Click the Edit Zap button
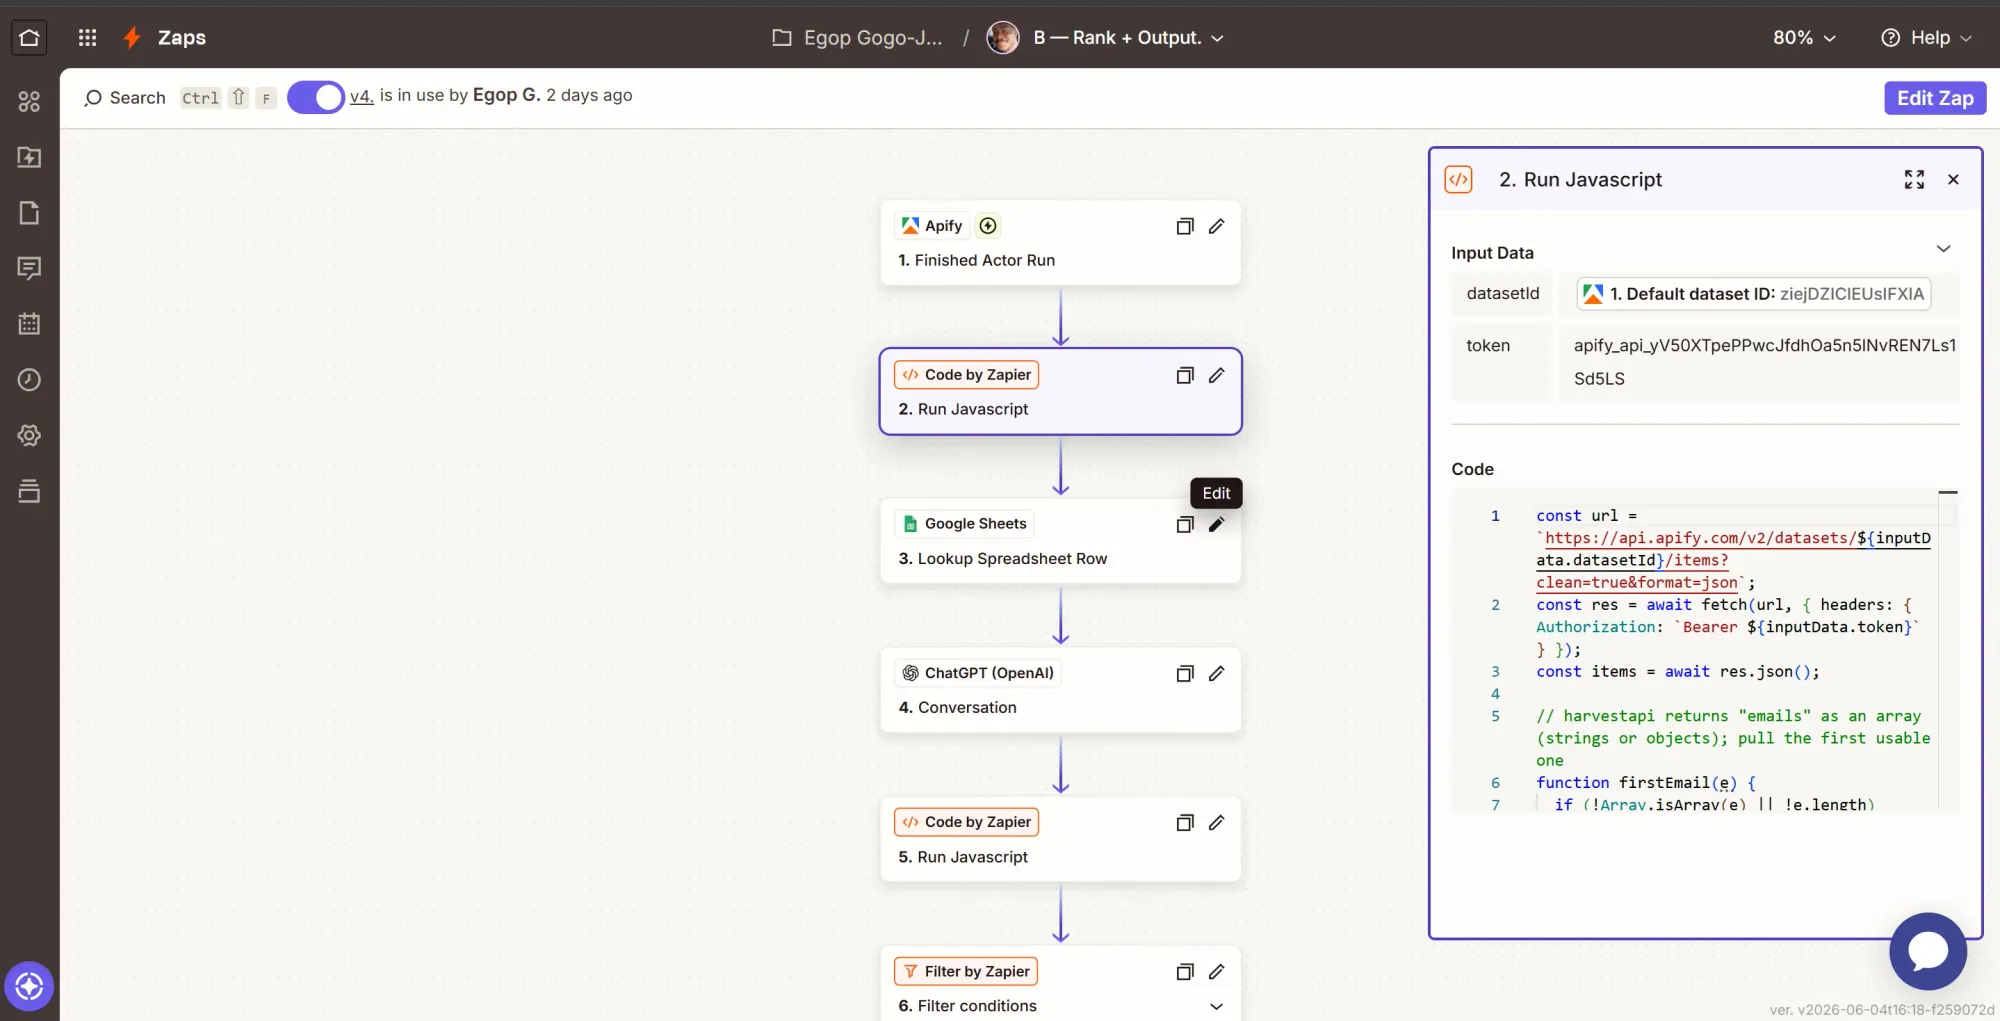 pos(1935,98)
